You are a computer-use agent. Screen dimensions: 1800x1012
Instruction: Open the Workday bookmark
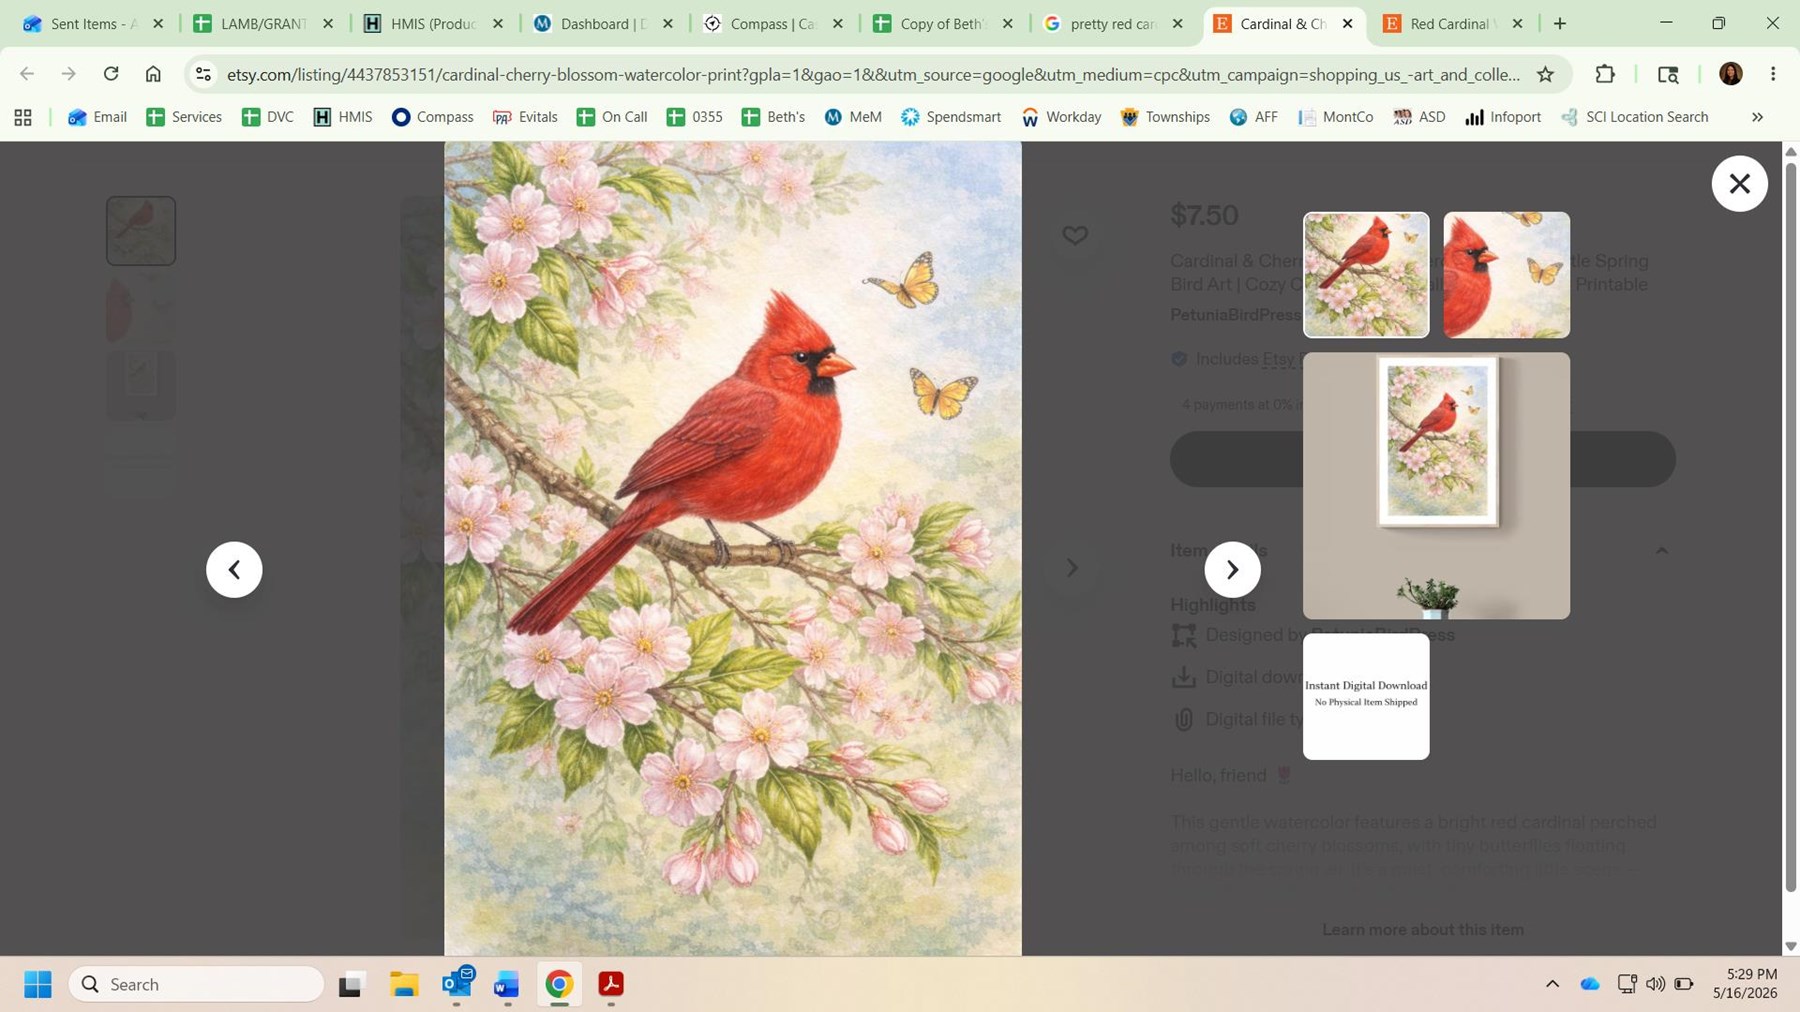[x=1061, y=117]
